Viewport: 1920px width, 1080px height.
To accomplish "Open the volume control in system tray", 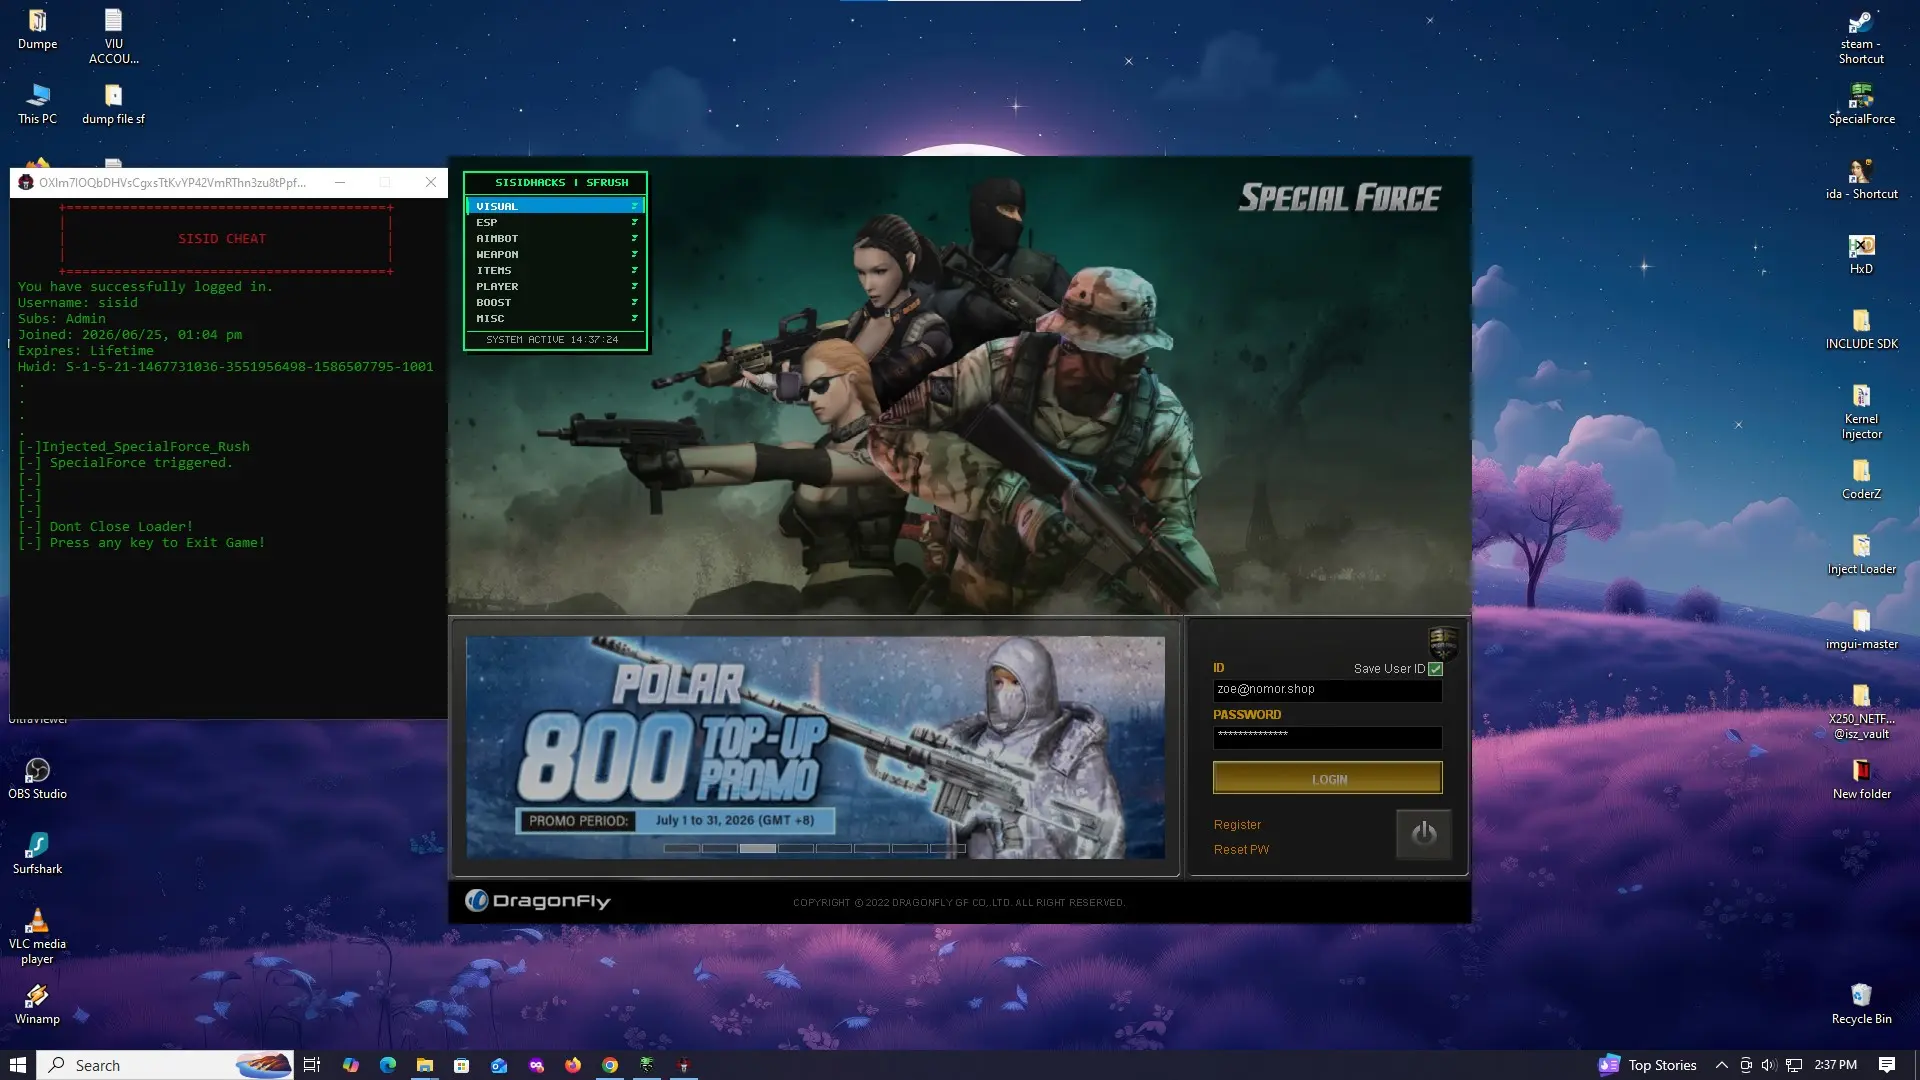I will tap(1769, 1065).
